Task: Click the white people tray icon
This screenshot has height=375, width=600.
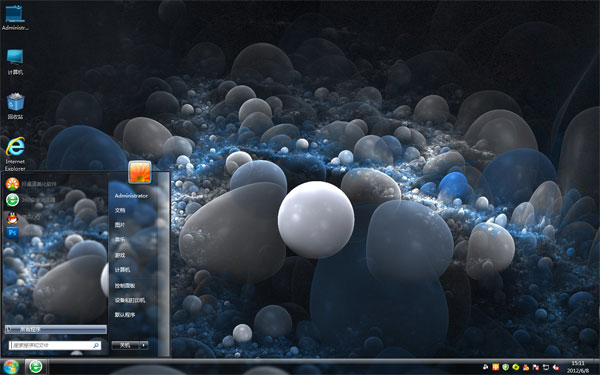Action: [x=486, y=367]
